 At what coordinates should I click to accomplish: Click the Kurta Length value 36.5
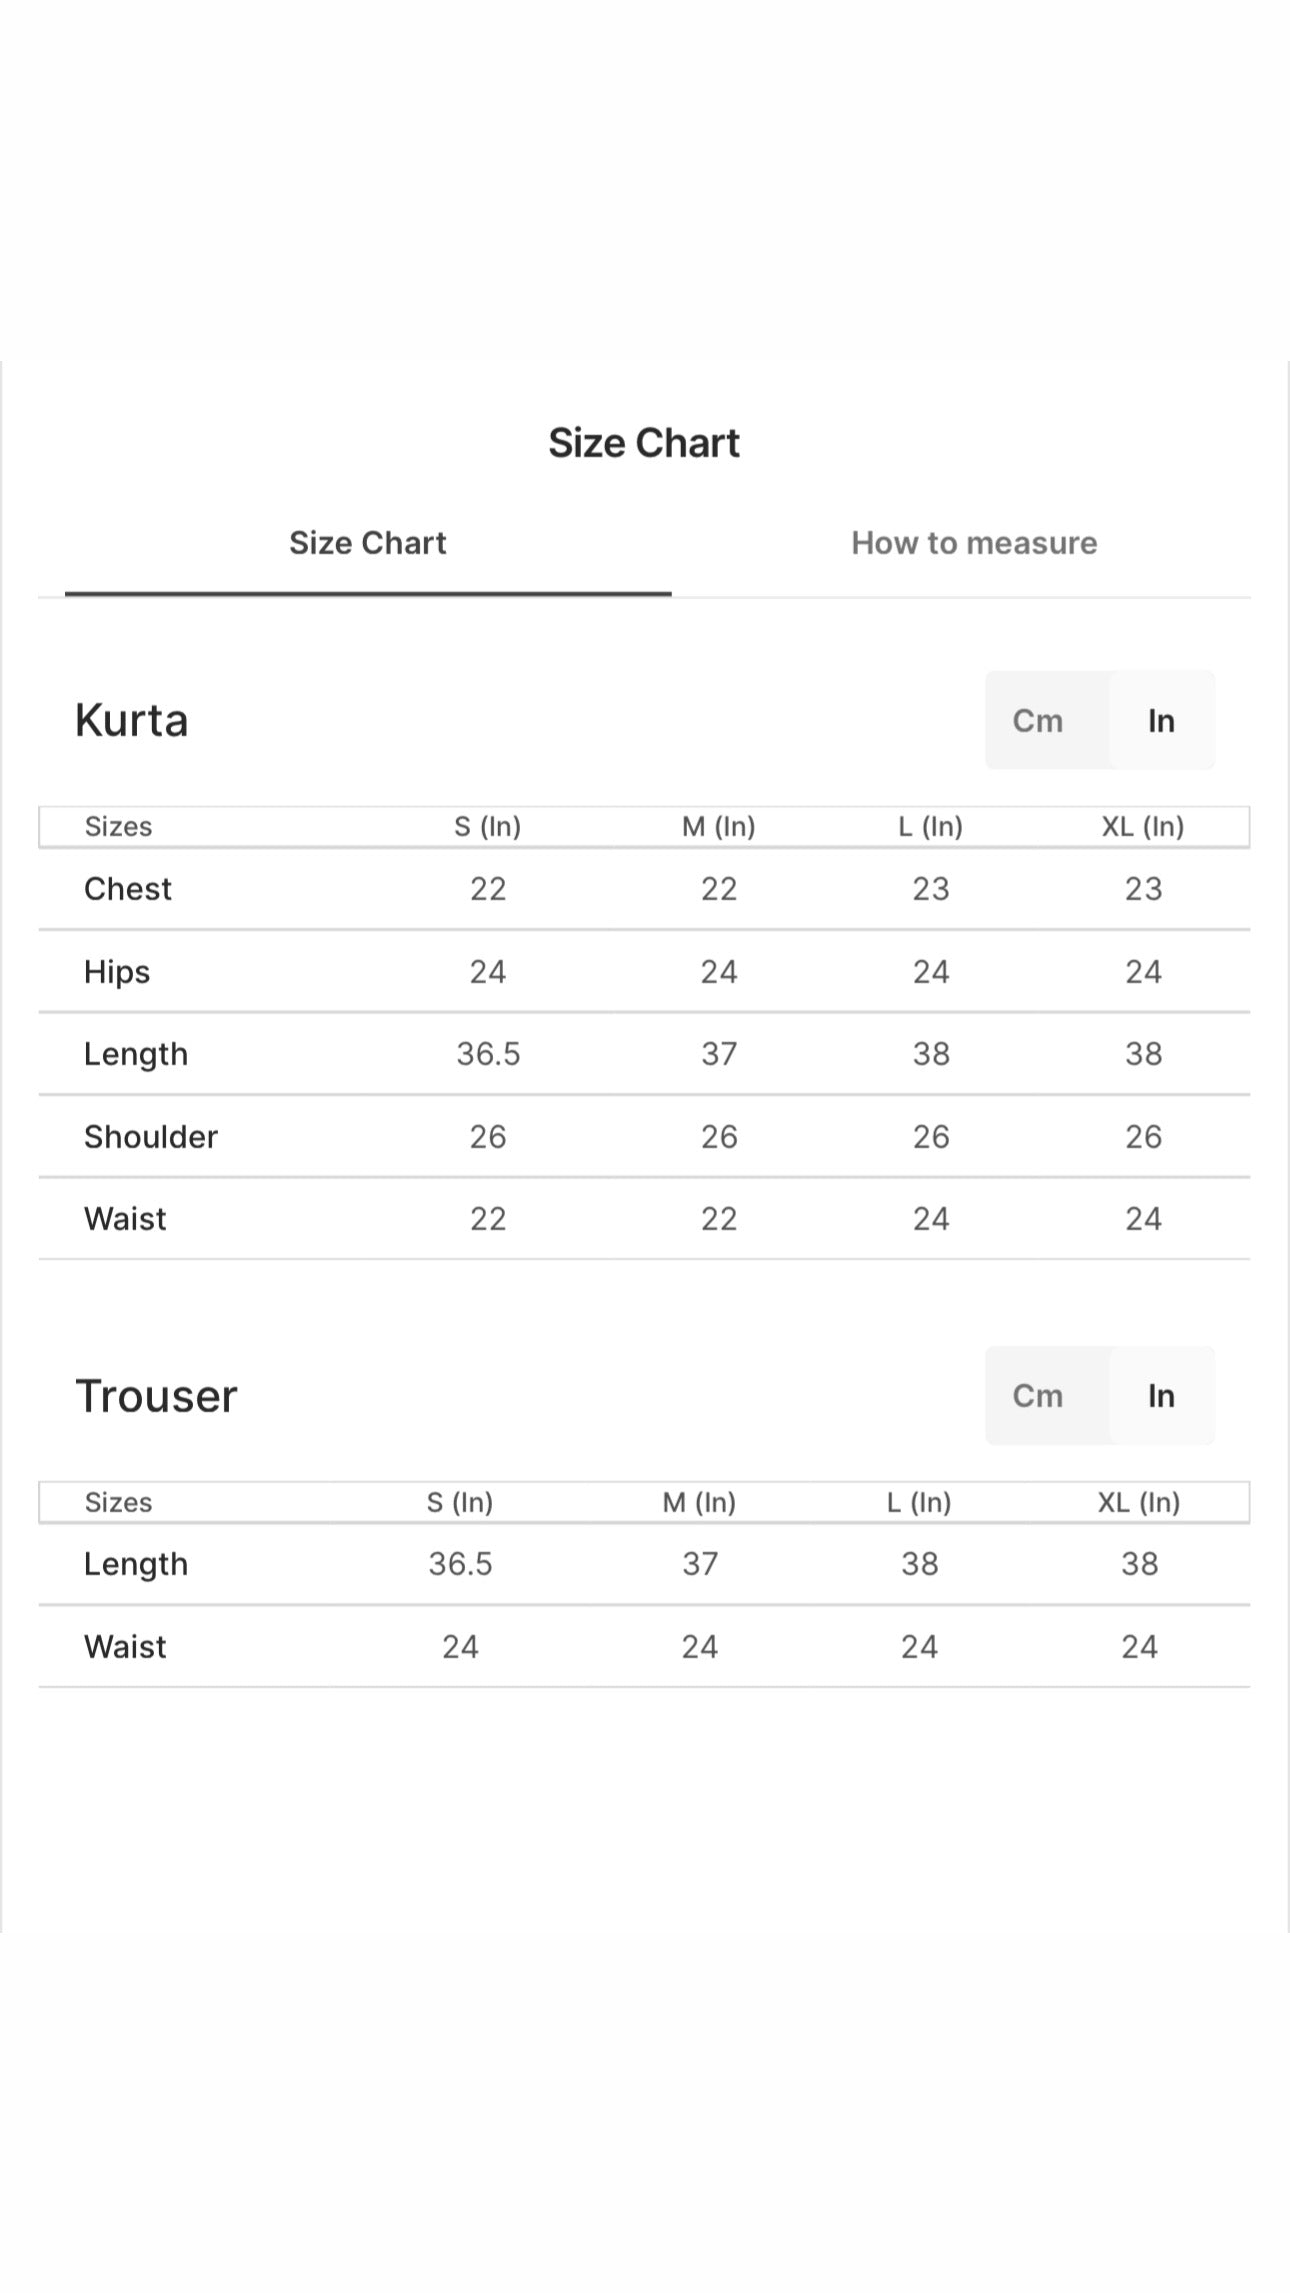[488, 1054]
